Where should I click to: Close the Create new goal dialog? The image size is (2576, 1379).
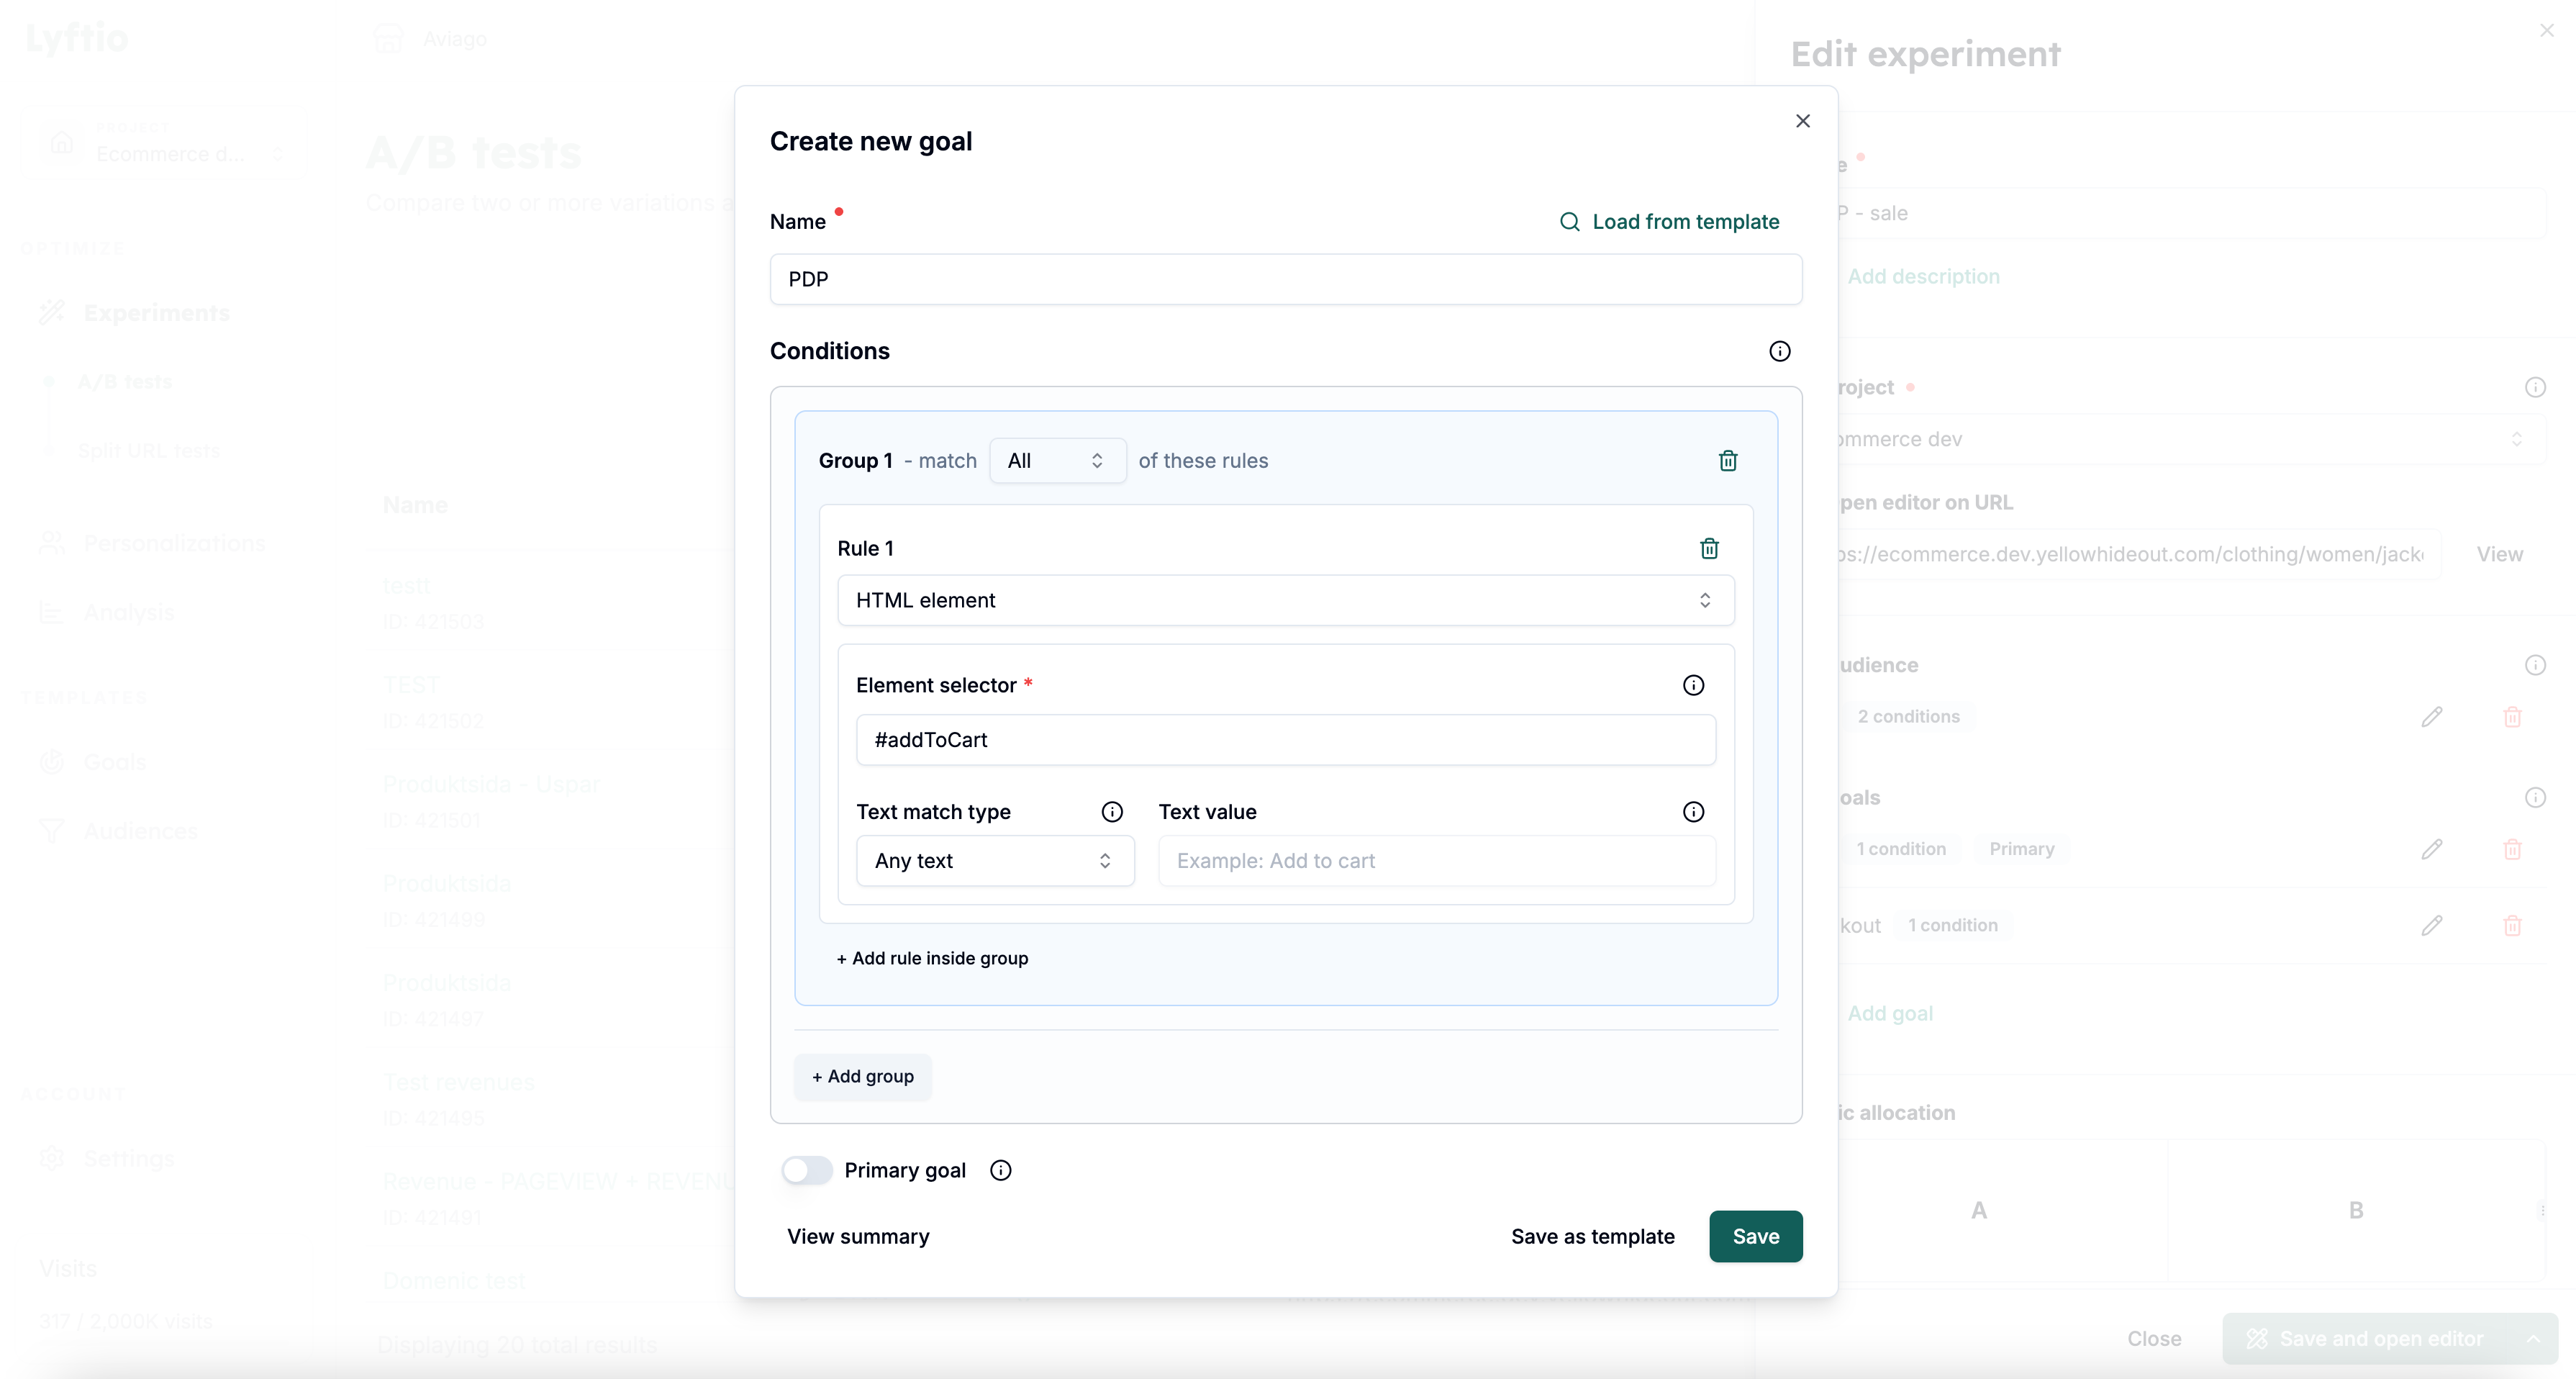(x=1802, y=121)
